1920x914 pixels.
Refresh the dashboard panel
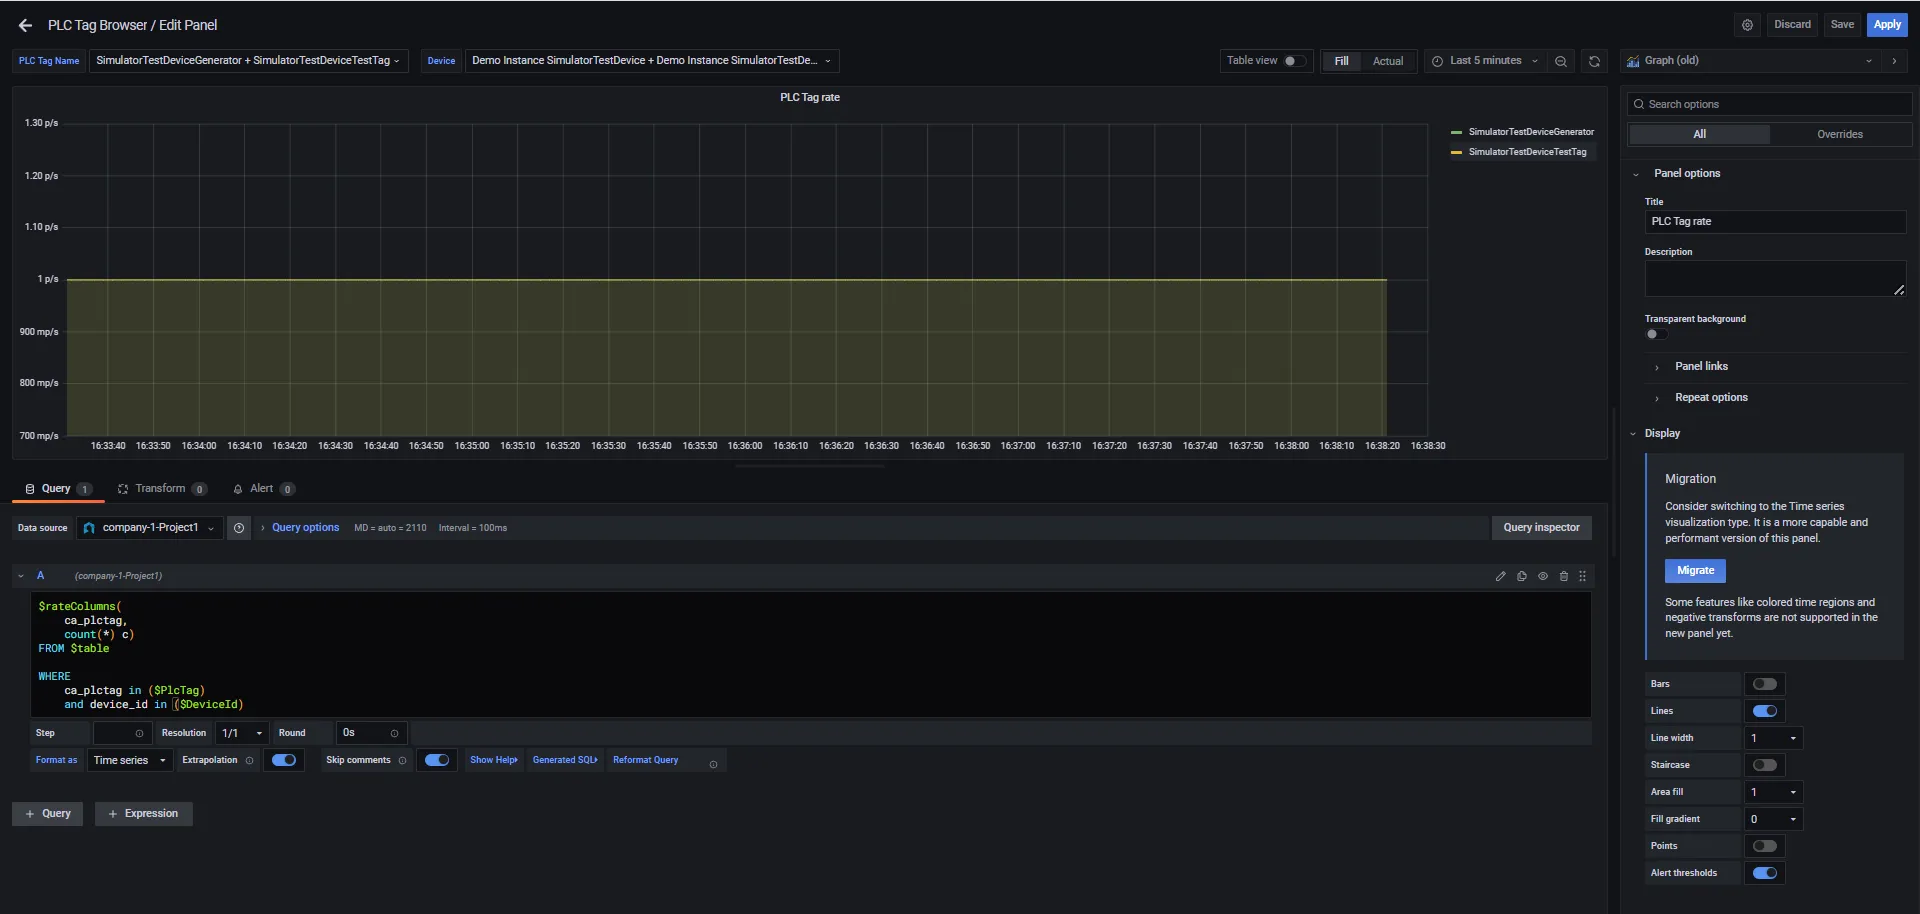[1594, 61]
